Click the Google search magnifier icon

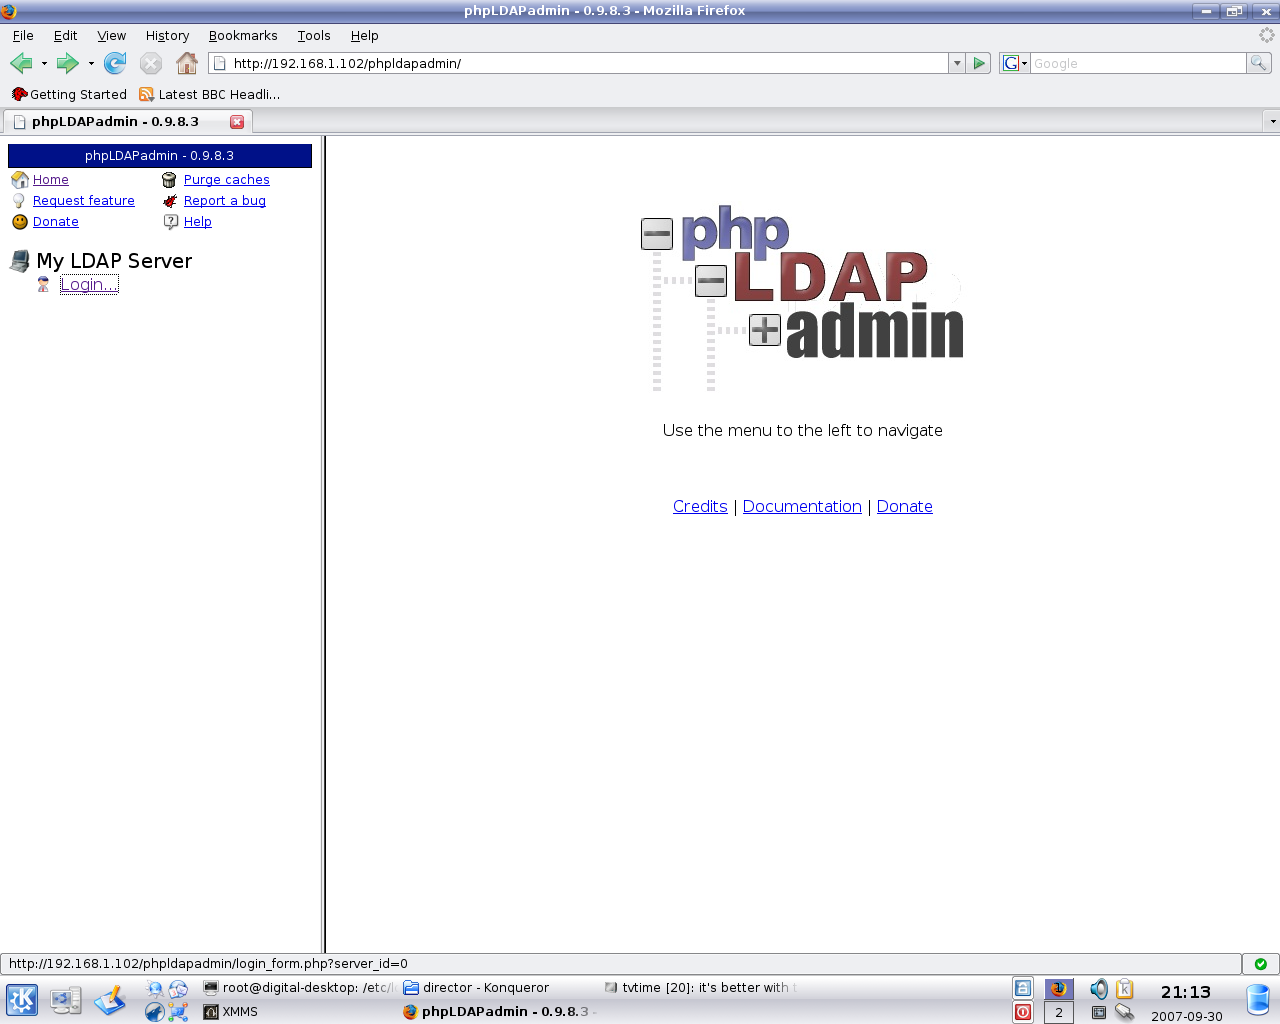pyautogui.click(x=1258, y=63)
